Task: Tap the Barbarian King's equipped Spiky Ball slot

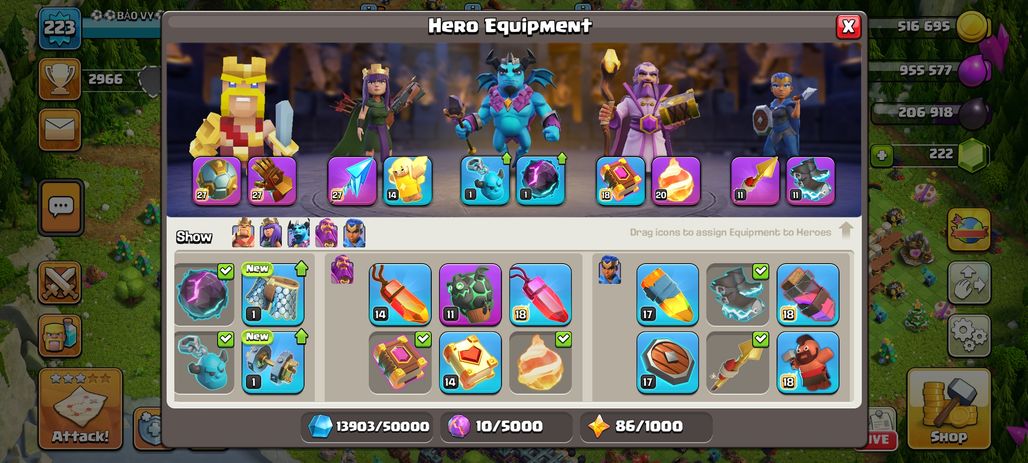Action: pos(217,181)
